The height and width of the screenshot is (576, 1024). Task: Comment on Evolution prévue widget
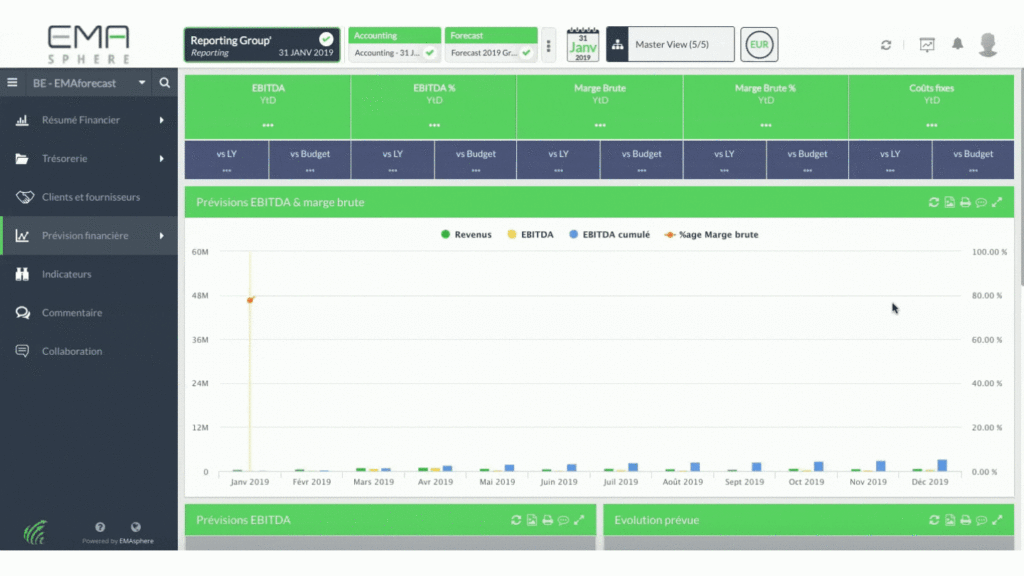pos(981,521)
